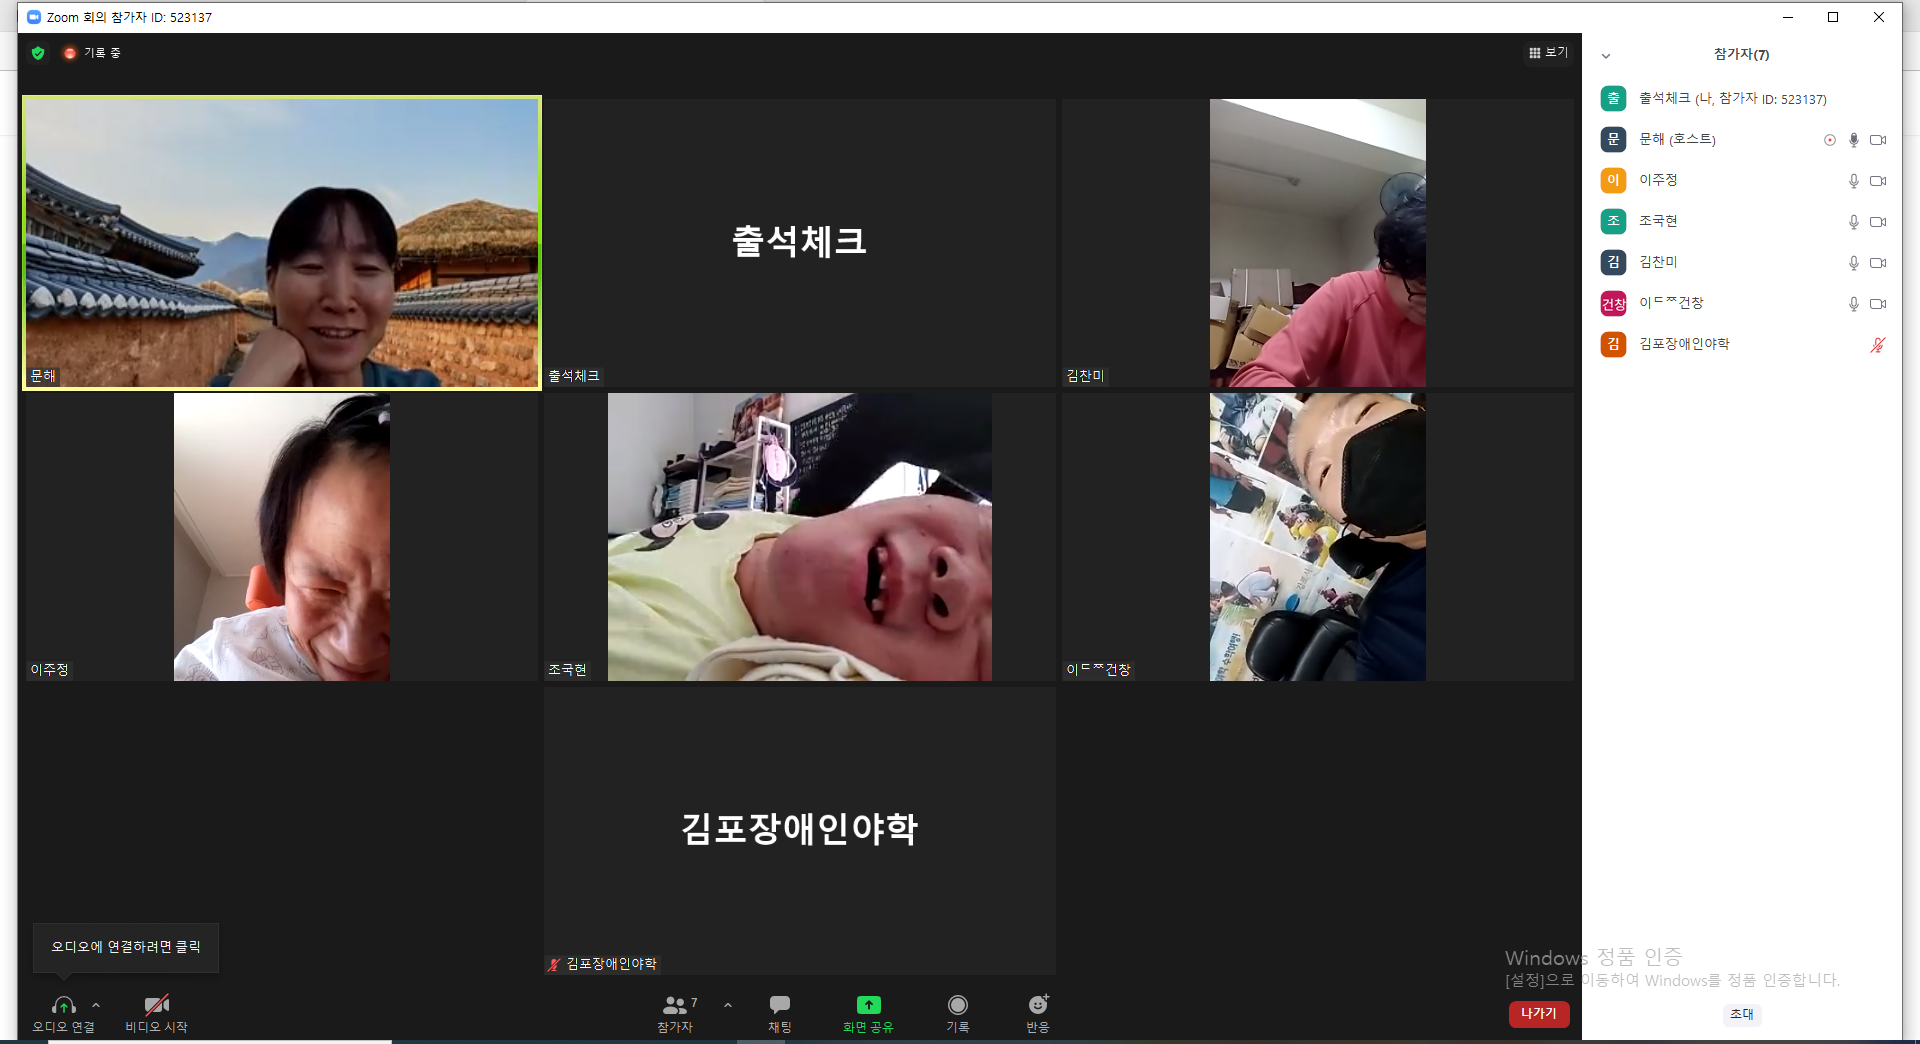This screenshot has width=1920, height=1044.
Task: Click the camera icon for 이주정
Action: coord(1878,181)
